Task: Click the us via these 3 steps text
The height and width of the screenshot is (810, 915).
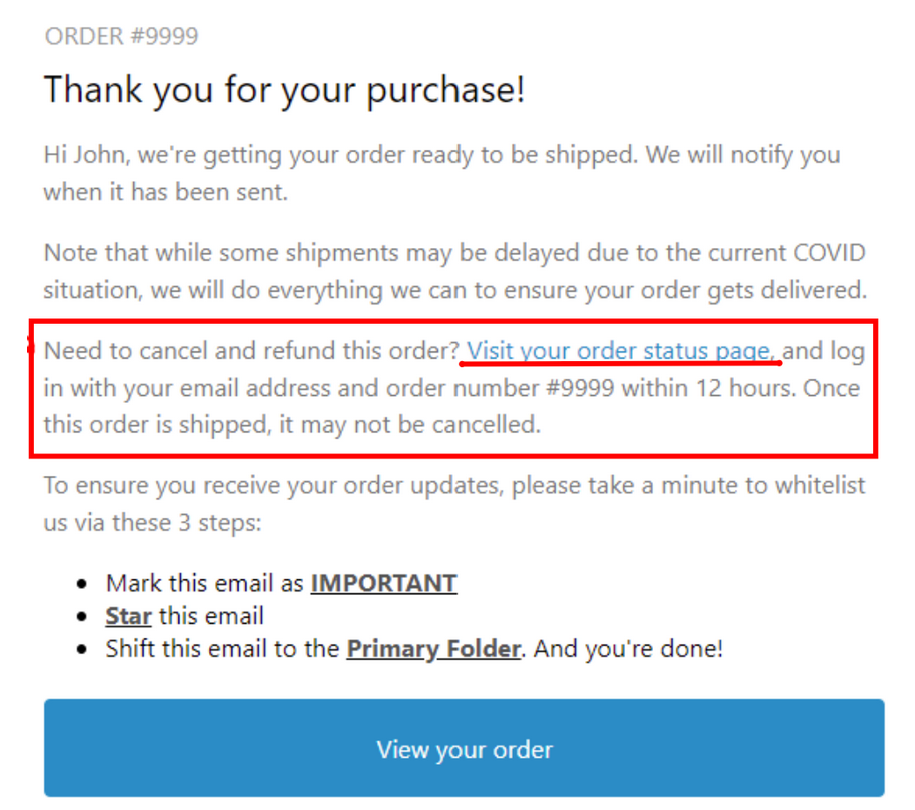Action: coord(152,523)
